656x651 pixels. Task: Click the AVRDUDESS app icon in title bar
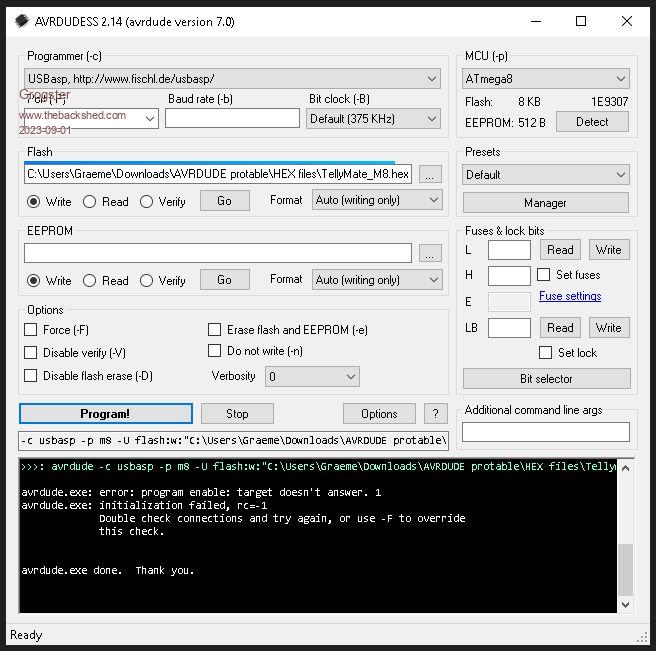coord(21,21)
